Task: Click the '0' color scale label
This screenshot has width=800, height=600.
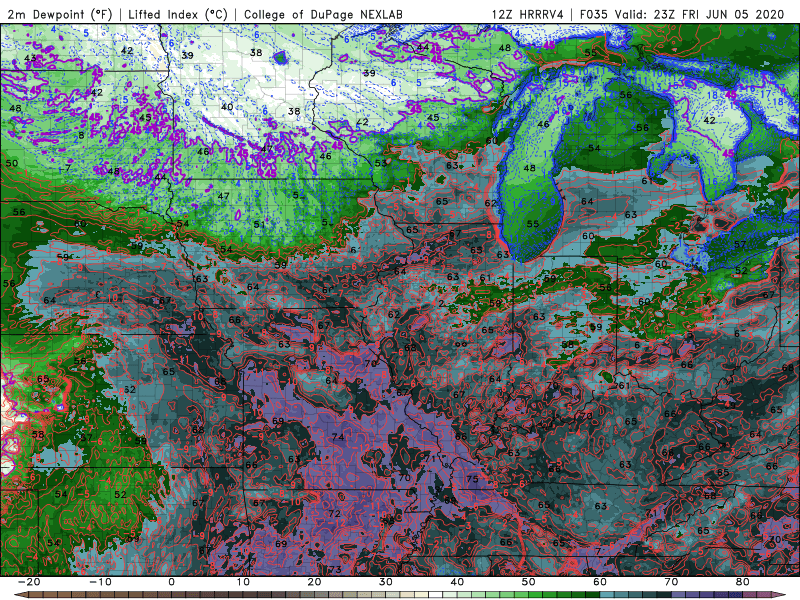Action: (x=171, y=582)
